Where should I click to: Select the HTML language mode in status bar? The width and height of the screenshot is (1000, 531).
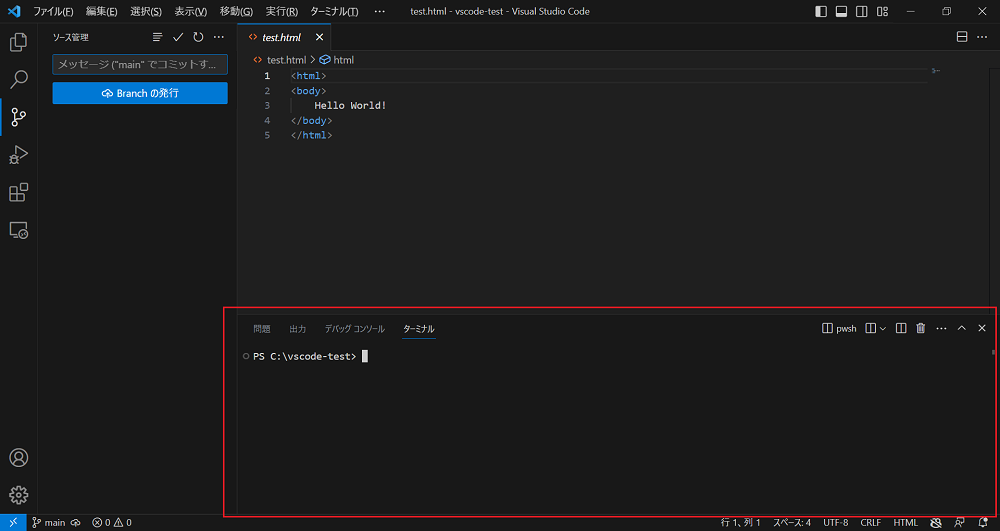coord(905,522)
